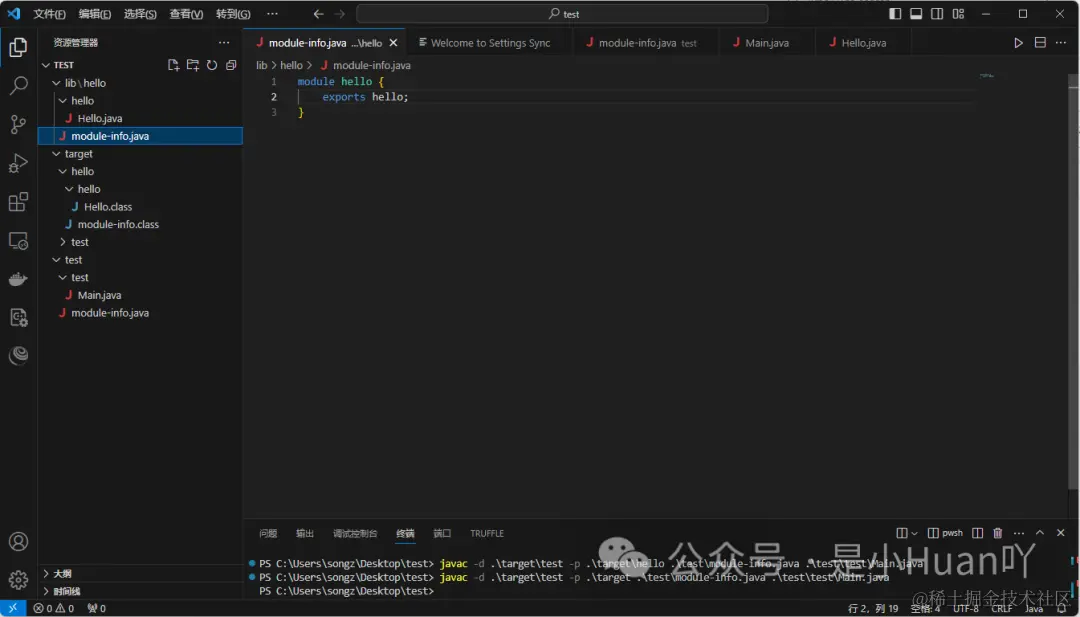Viewport: 1080px width, 617px height.
Task: Collapse the lib\hello folder
Action: (x=140, y=83)
